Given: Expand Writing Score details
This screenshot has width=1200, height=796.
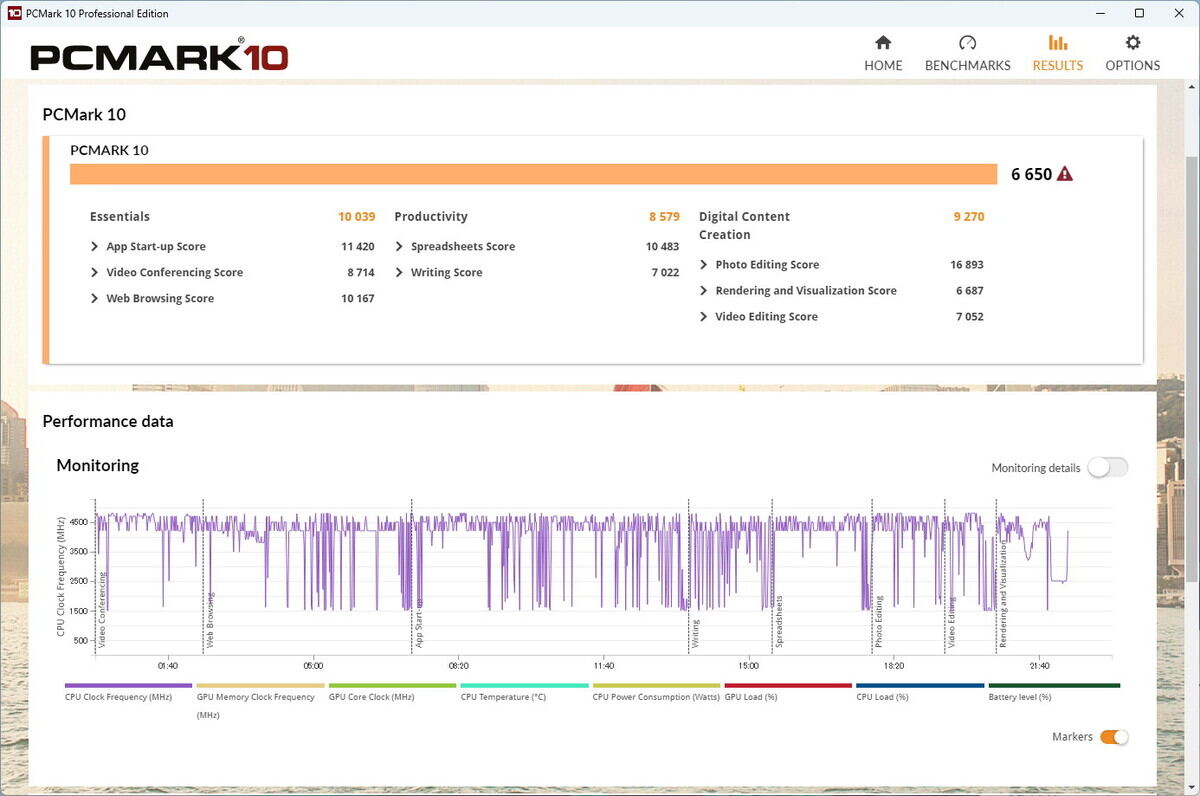Looking at the screenshot, I should tap(399, 273).
